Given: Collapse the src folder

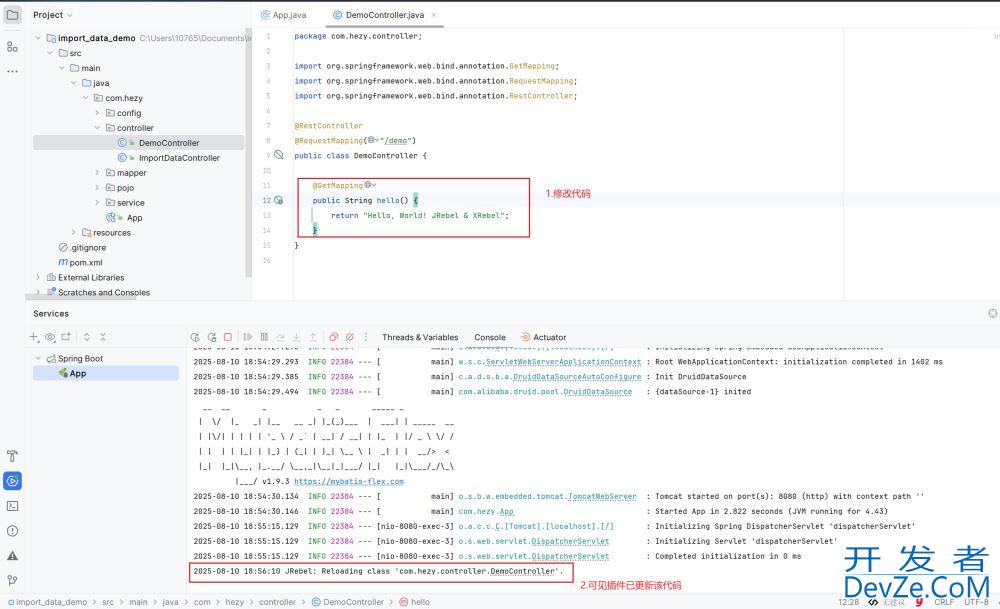Looking at the screenshot, I should point(50,53).
